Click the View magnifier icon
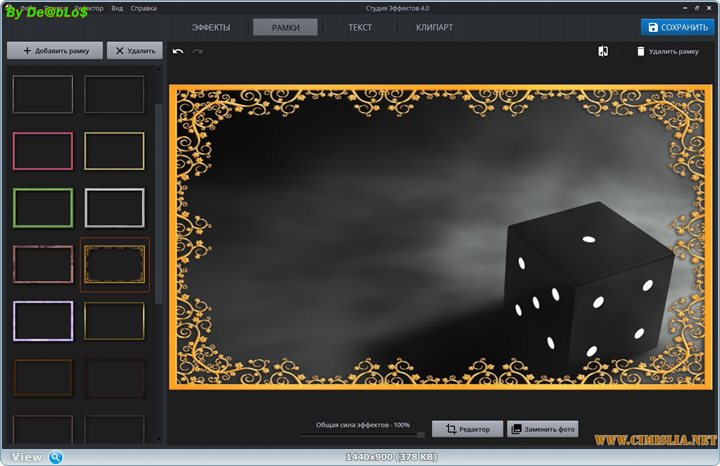Screen dimensions: 720x466 point(56,457)
